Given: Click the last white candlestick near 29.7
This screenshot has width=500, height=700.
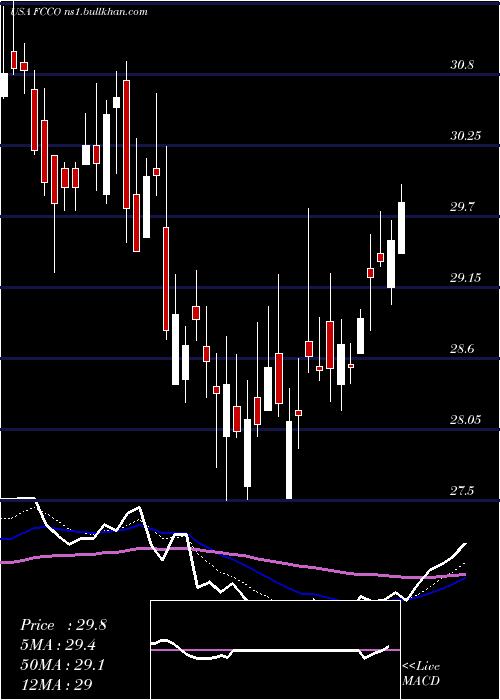Looking at the screenshot, I should coord(401,228).
